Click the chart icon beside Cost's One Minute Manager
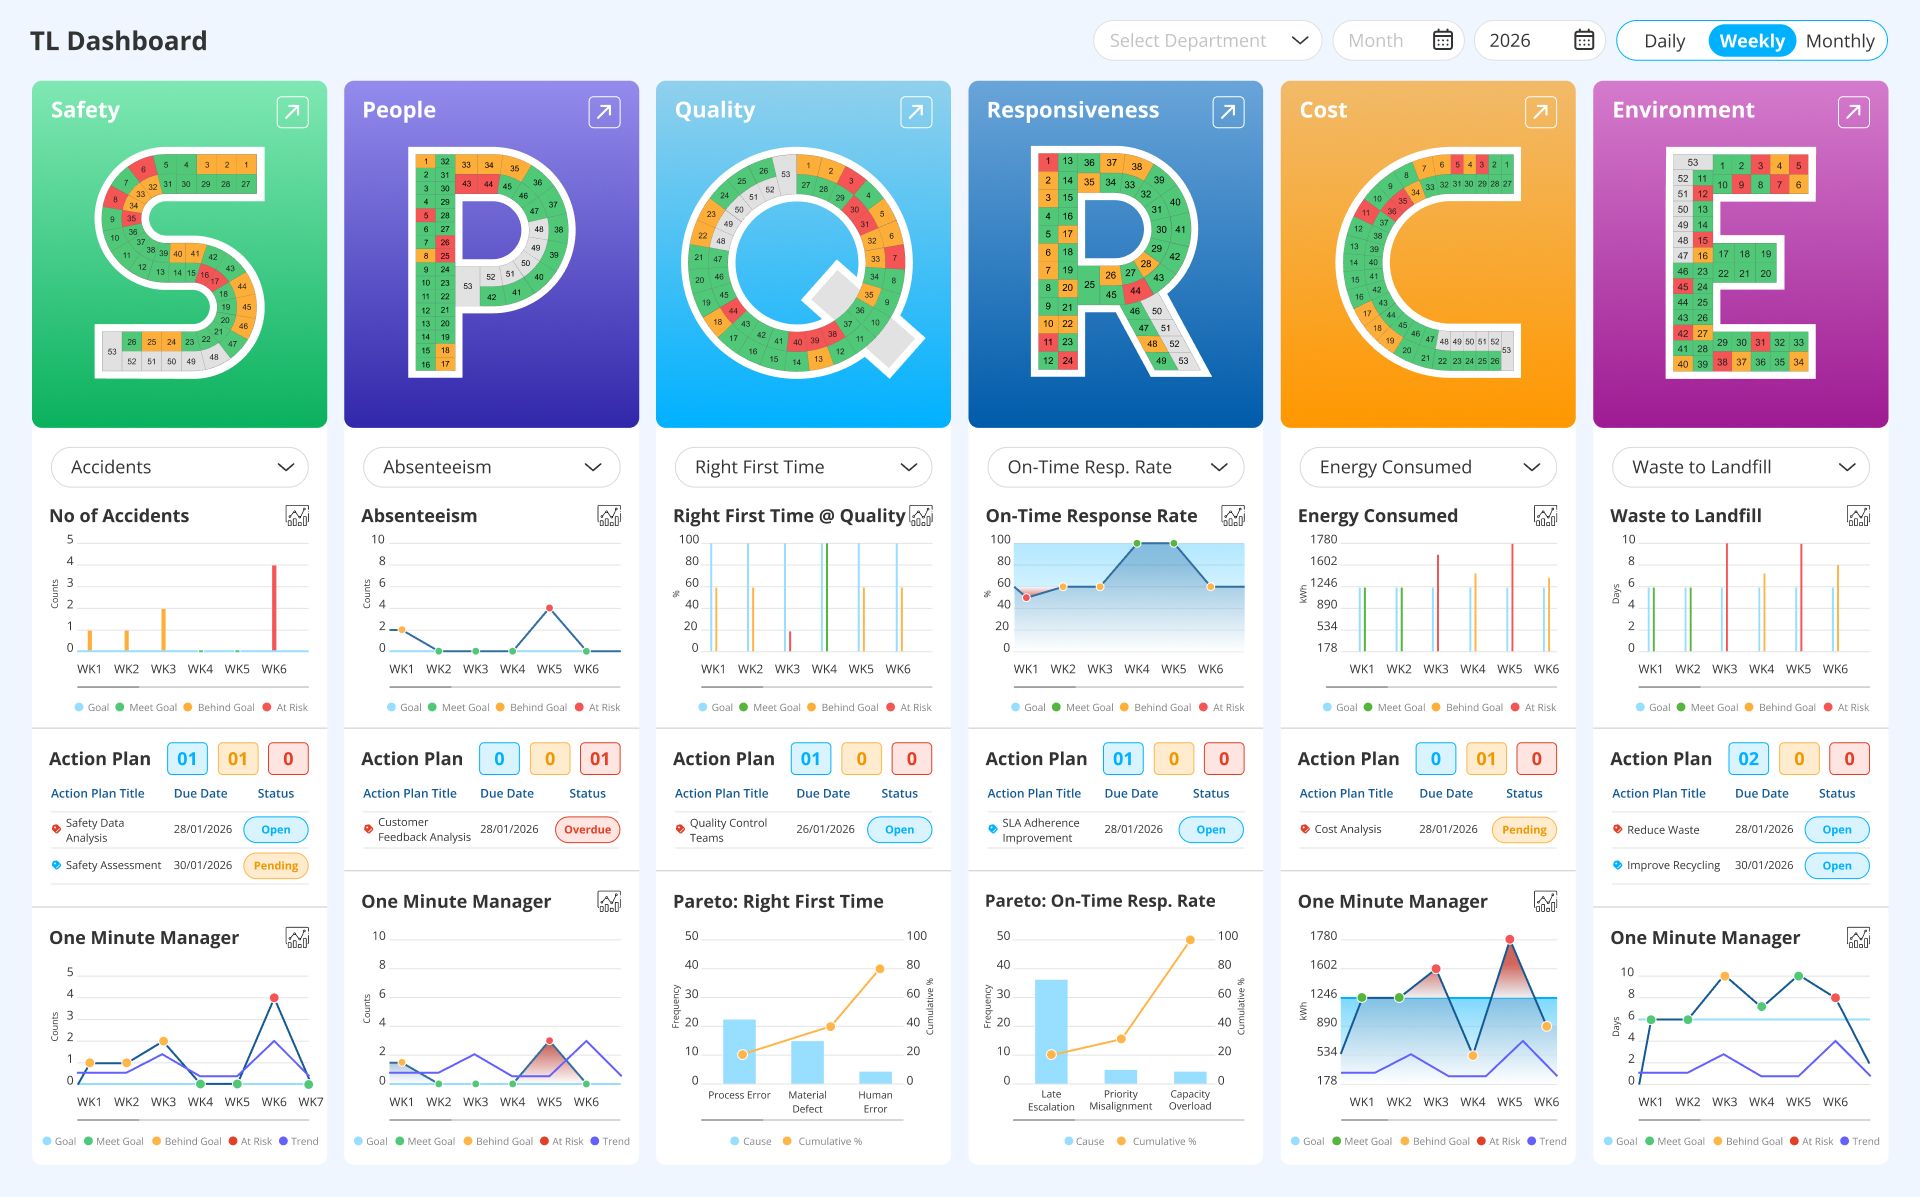 pyautogui.click(x=1545, y=901)
